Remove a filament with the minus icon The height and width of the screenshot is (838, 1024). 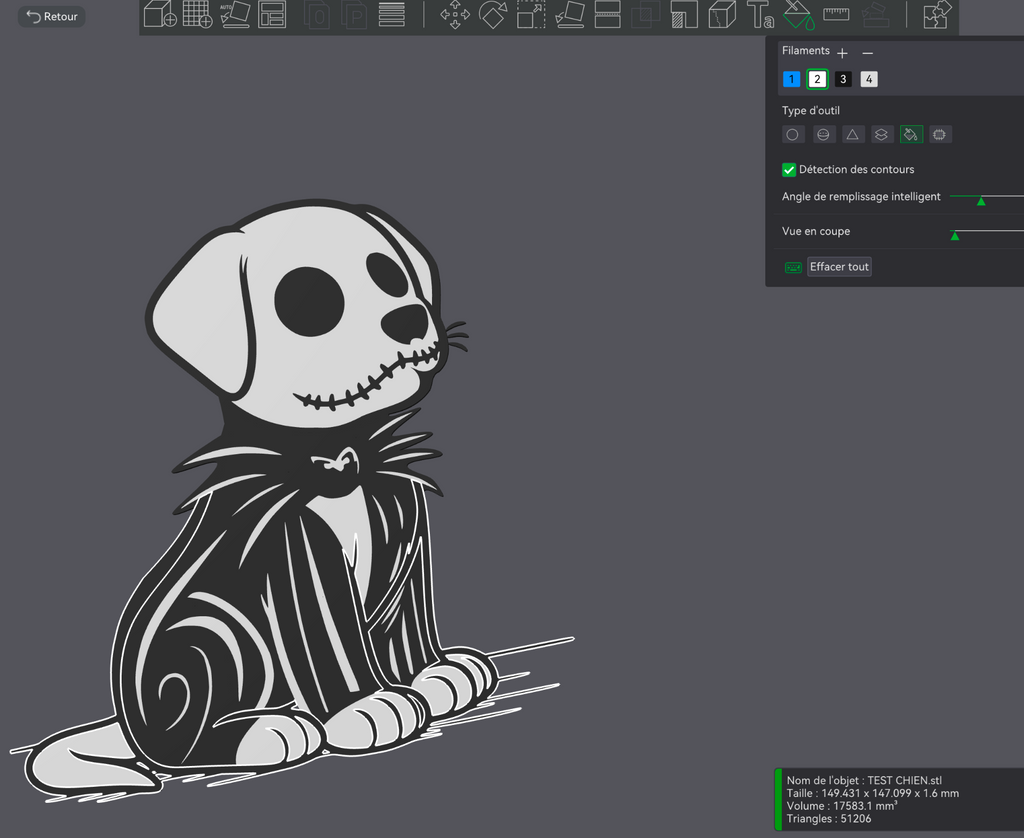[x=867, y=53]
